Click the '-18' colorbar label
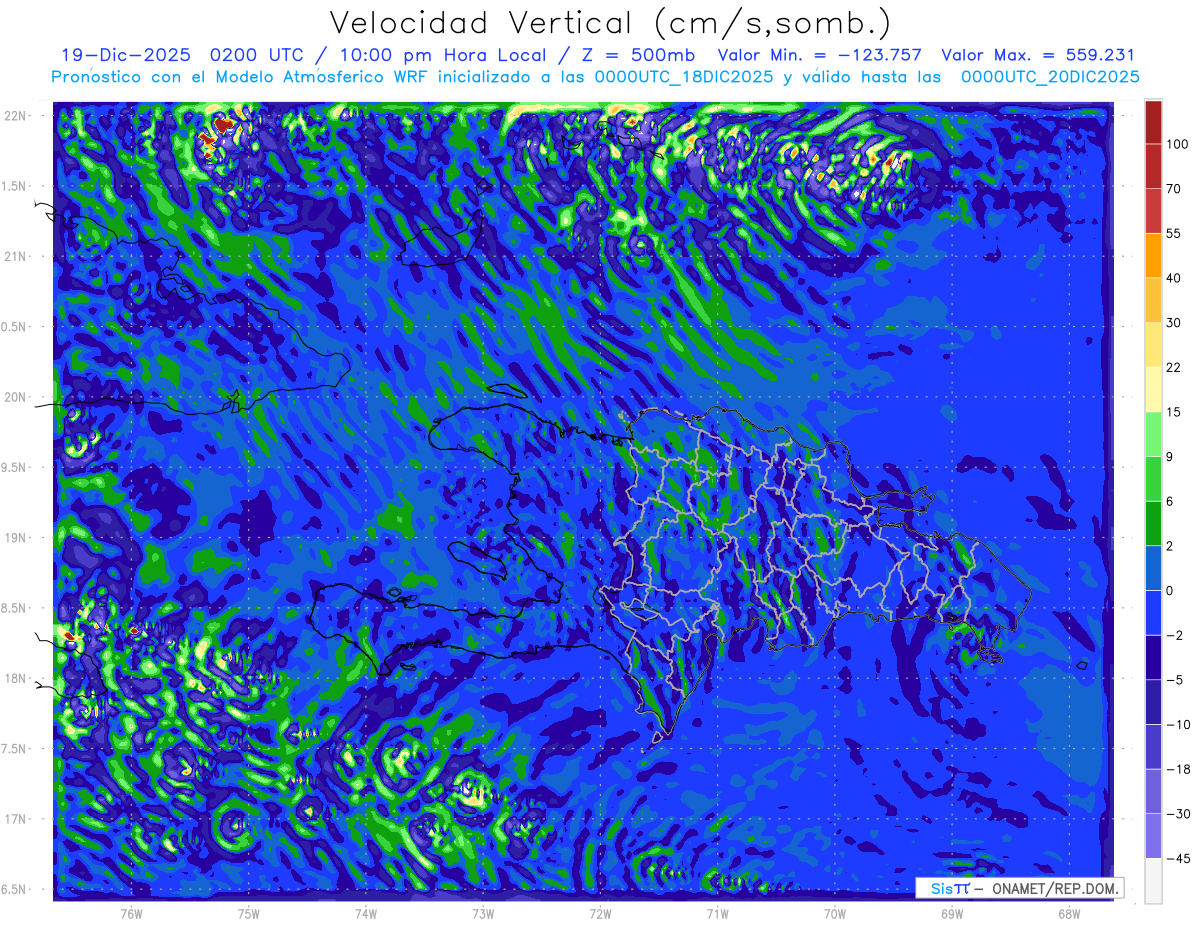This screenshot has height=927, width=1200. coord(1178,769)
